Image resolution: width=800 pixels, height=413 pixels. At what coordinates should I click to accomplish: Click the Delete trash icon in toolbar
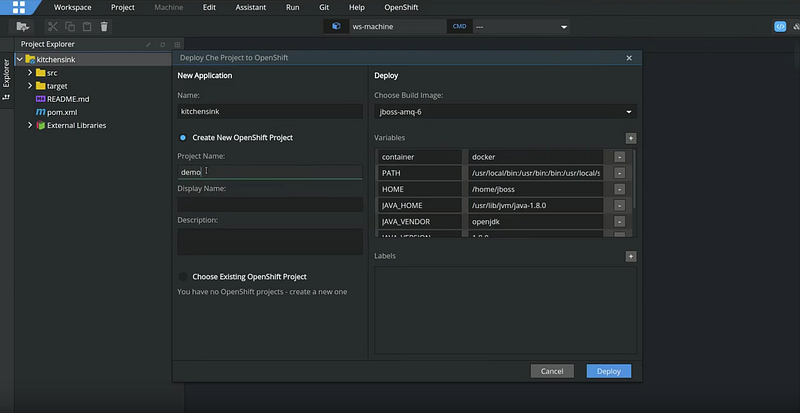pyautogui.click(x=104, y=27)
